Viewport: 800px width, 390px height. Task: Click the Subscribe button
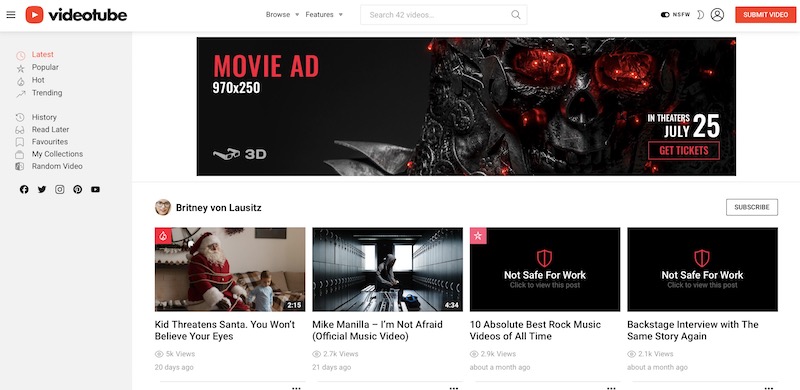point(752,207)
